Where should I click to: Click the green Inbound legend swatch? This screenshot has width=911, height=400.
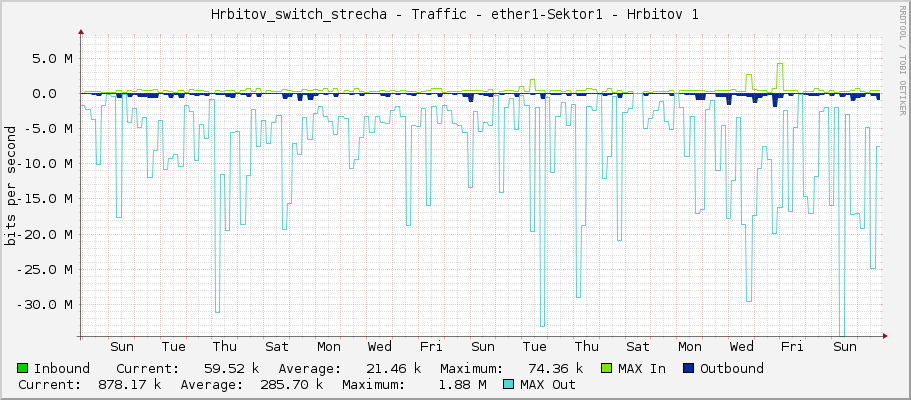23,368
